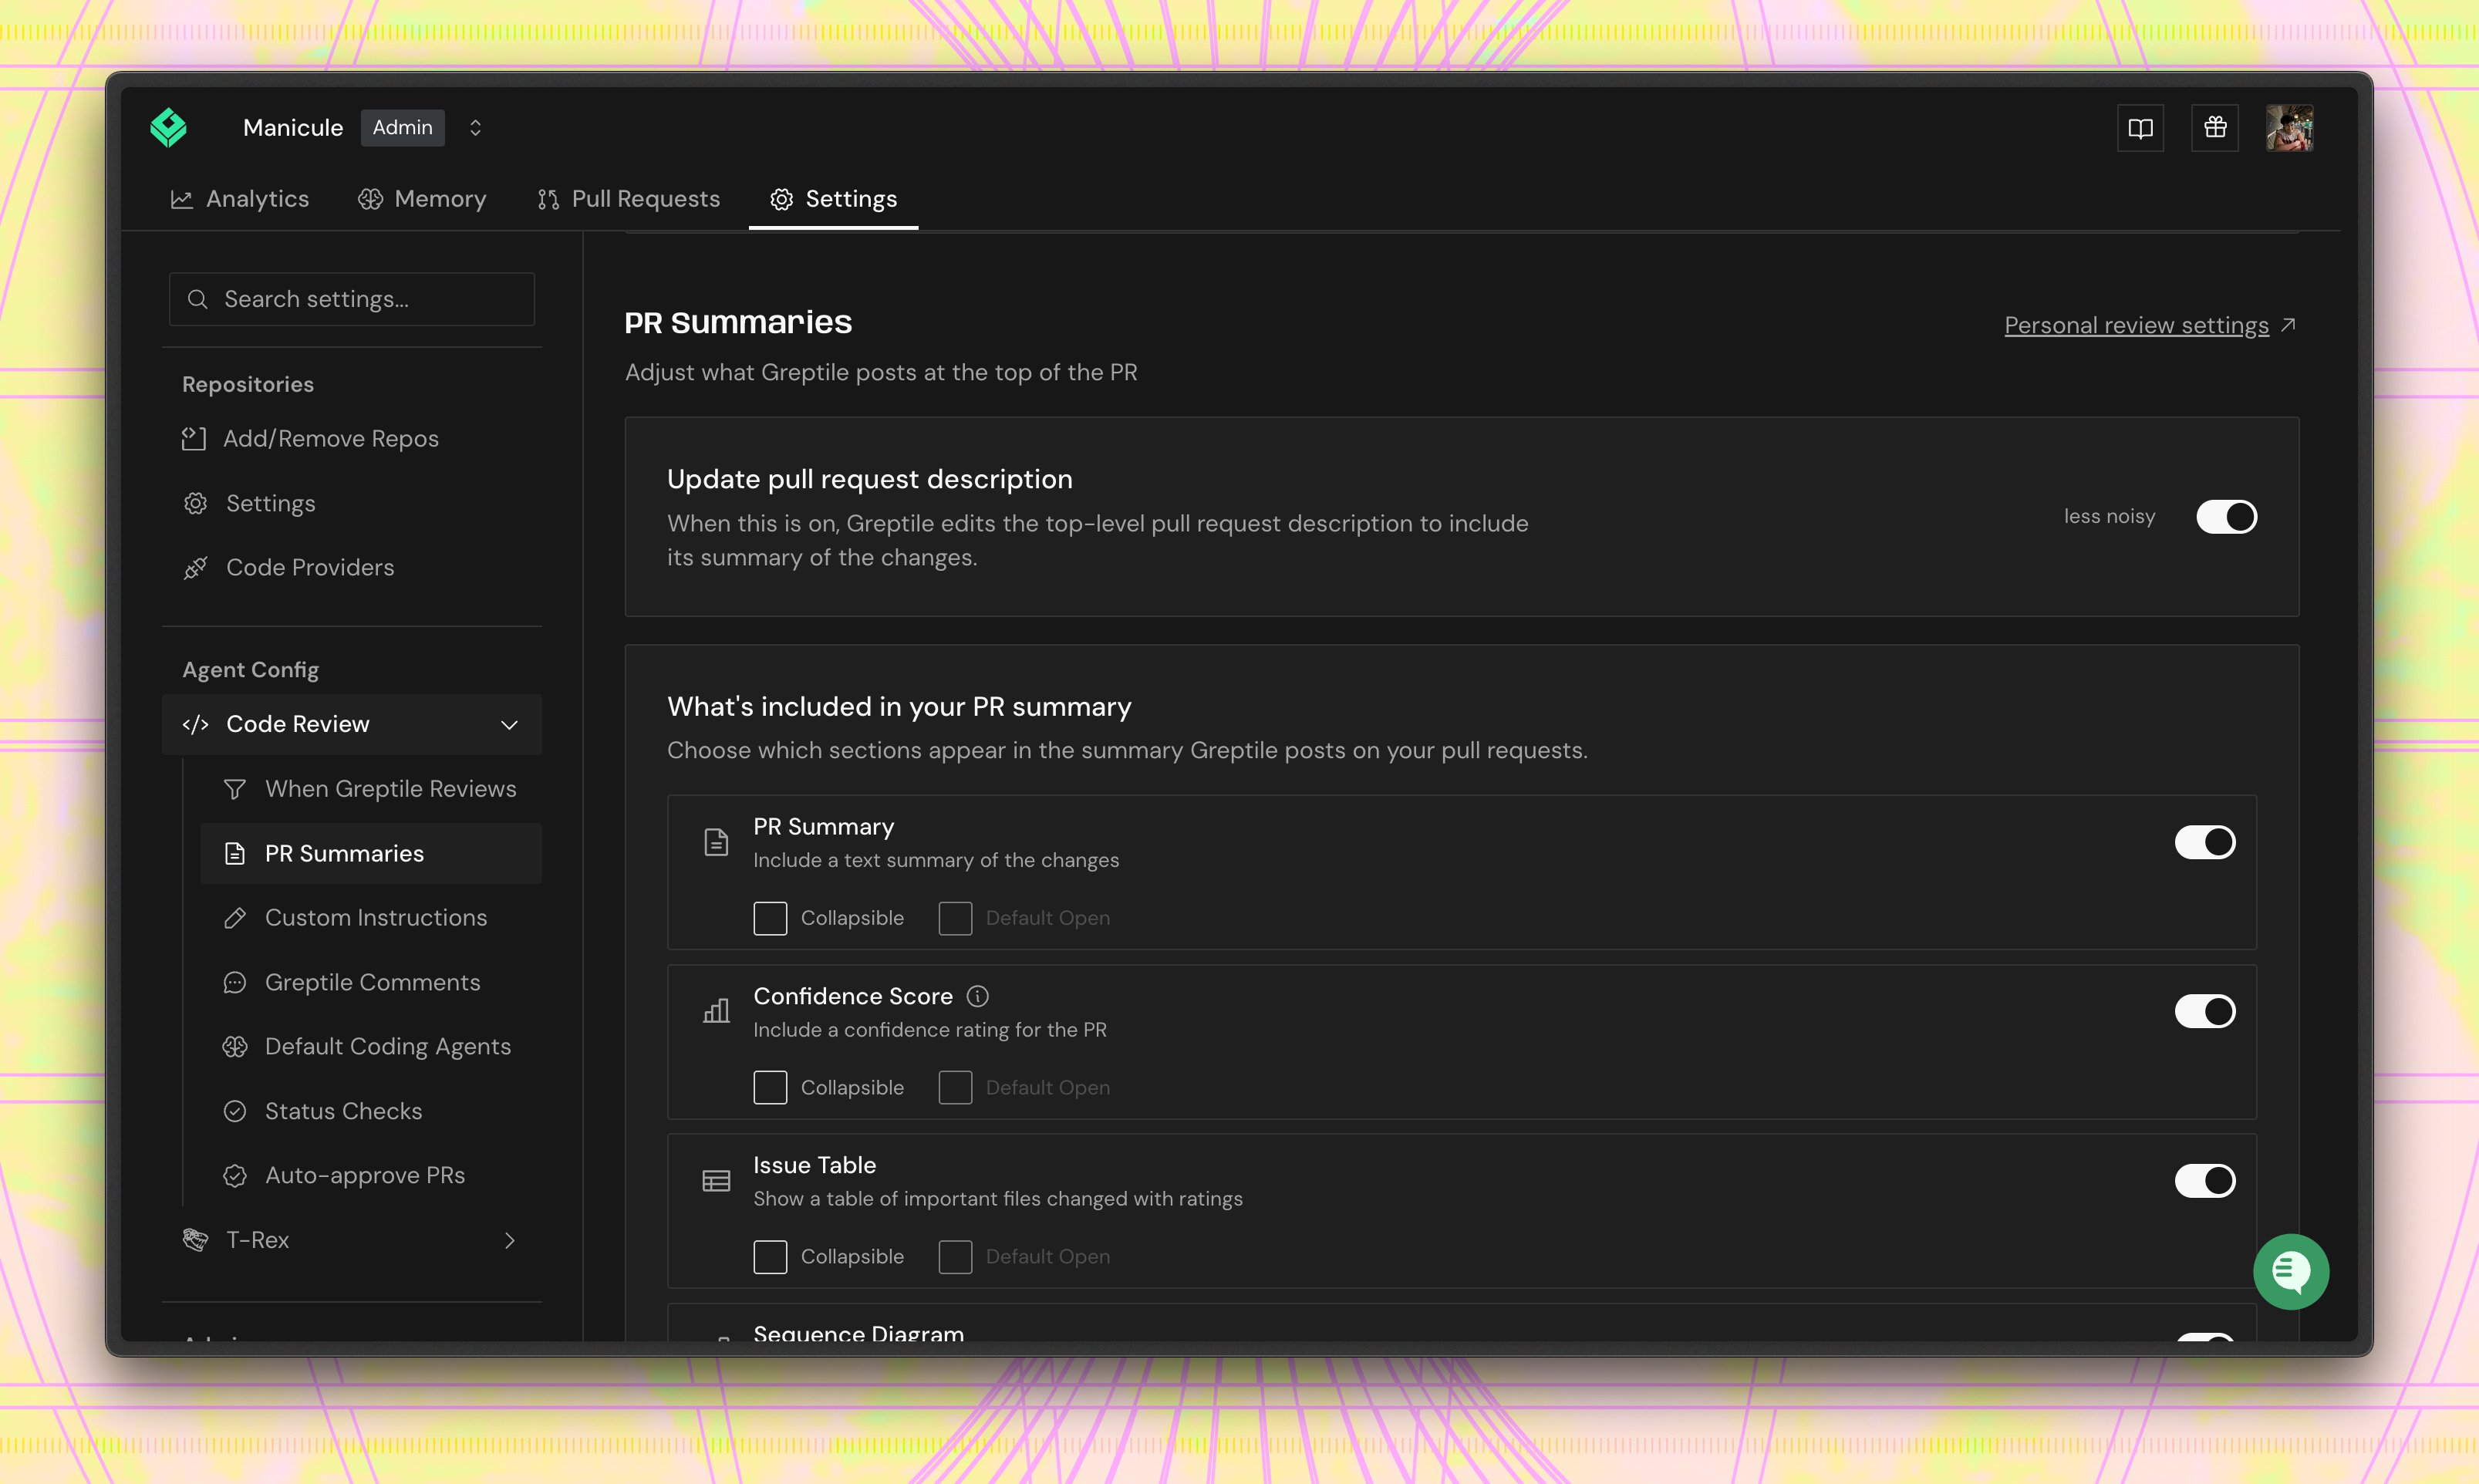Screen dimensions: 2479x1484
Task: Expand the T-Rex section chevron
Action: click(x=509, y=1241)
